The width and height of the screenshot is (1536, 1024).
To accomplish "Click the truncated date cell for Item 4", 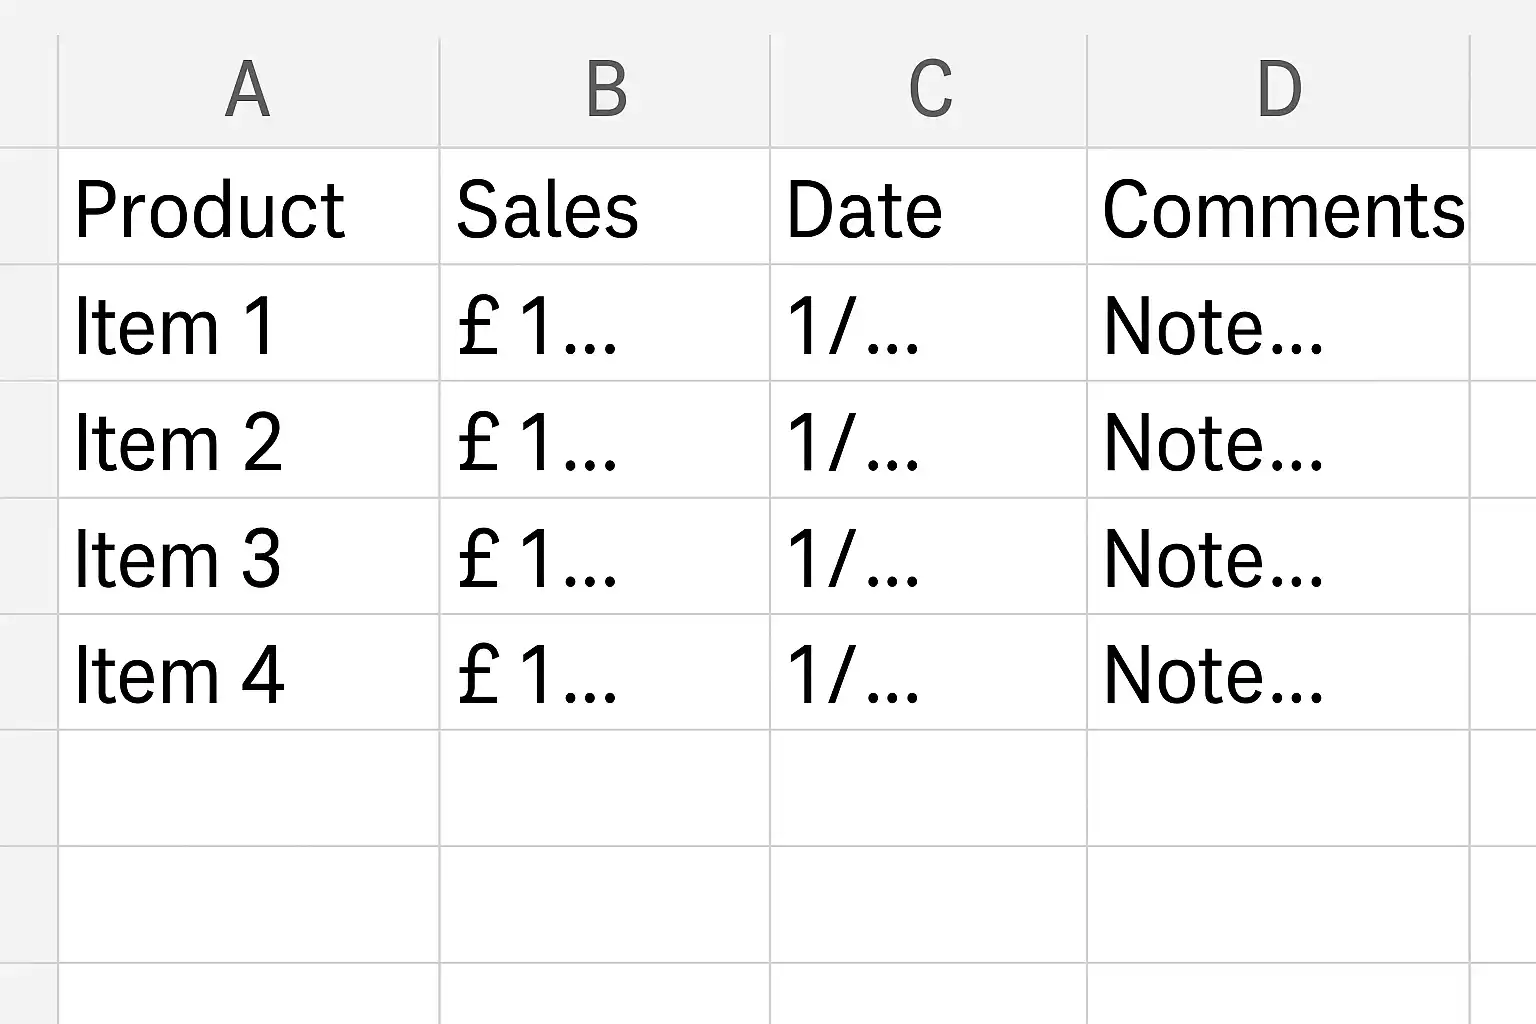I will pyautogui.click(x=928, y=673).
